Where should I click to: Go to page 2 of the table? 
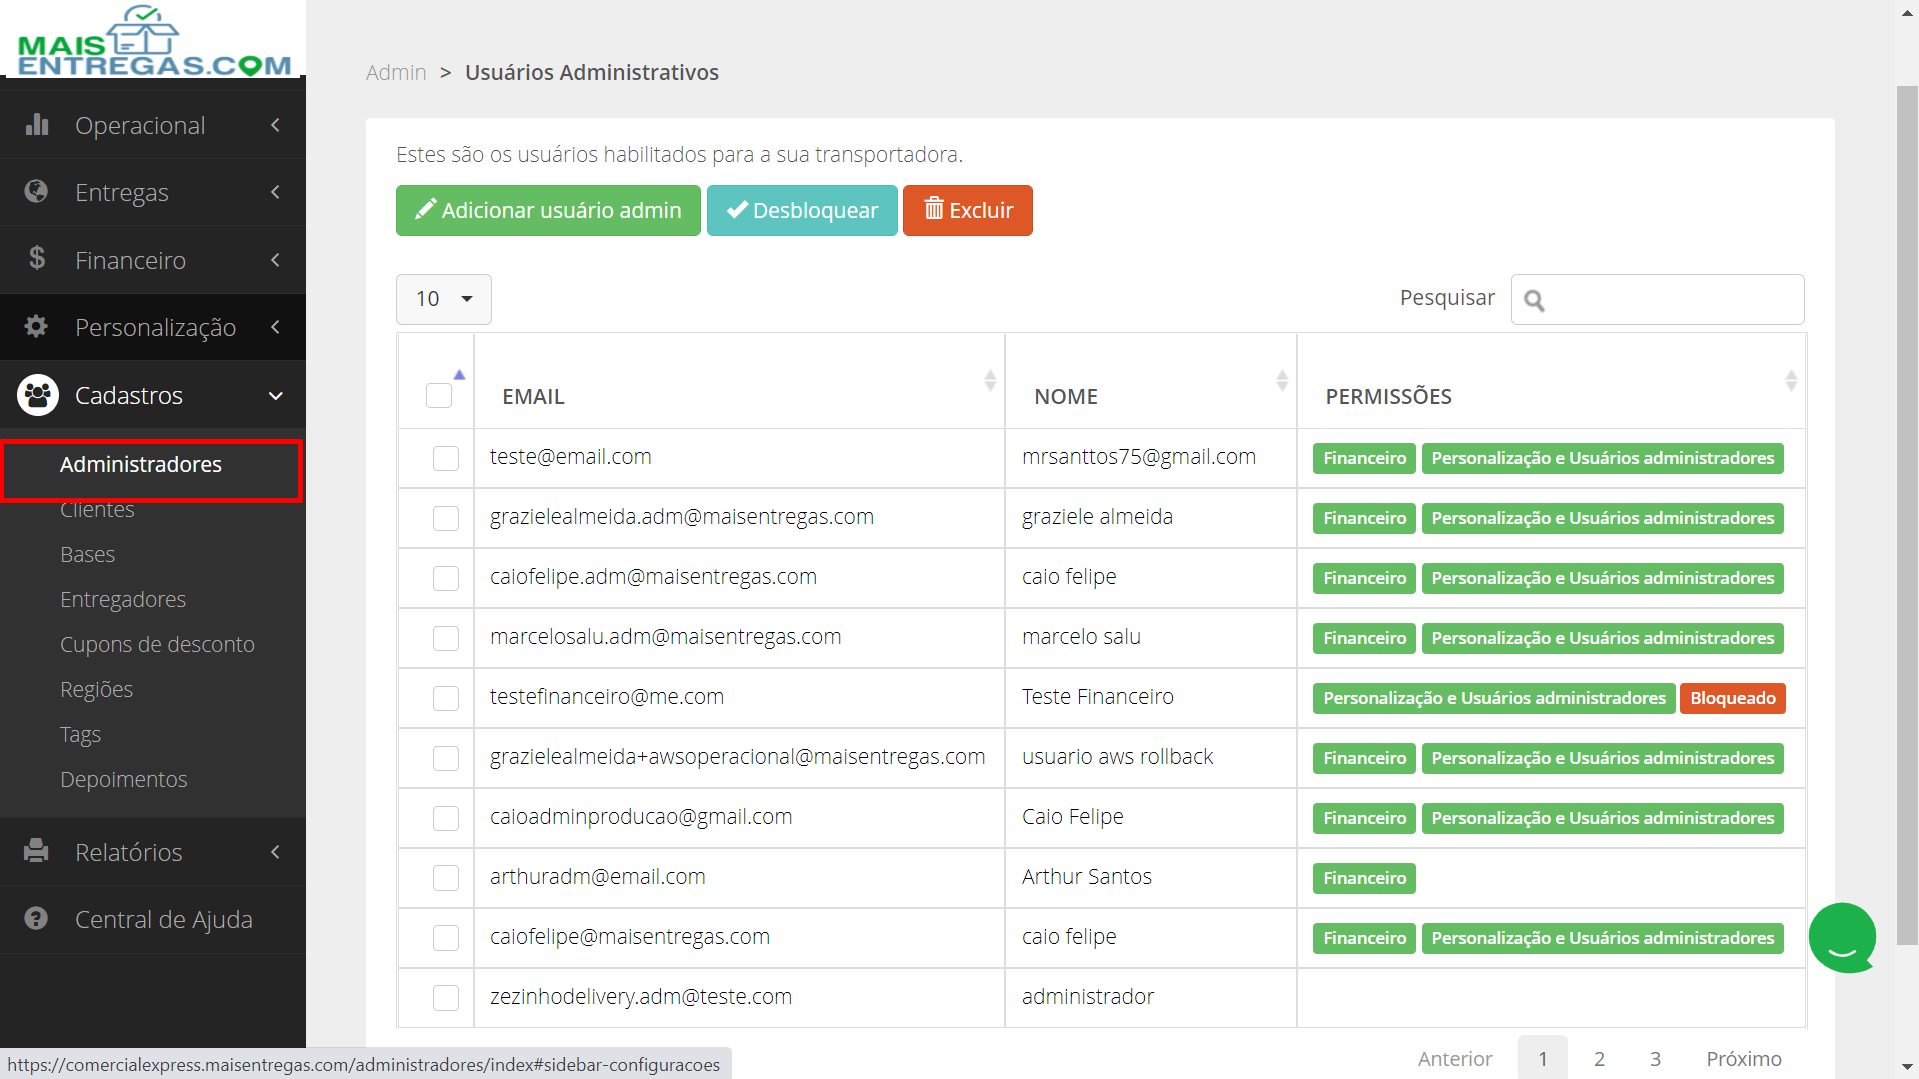1599,1058
